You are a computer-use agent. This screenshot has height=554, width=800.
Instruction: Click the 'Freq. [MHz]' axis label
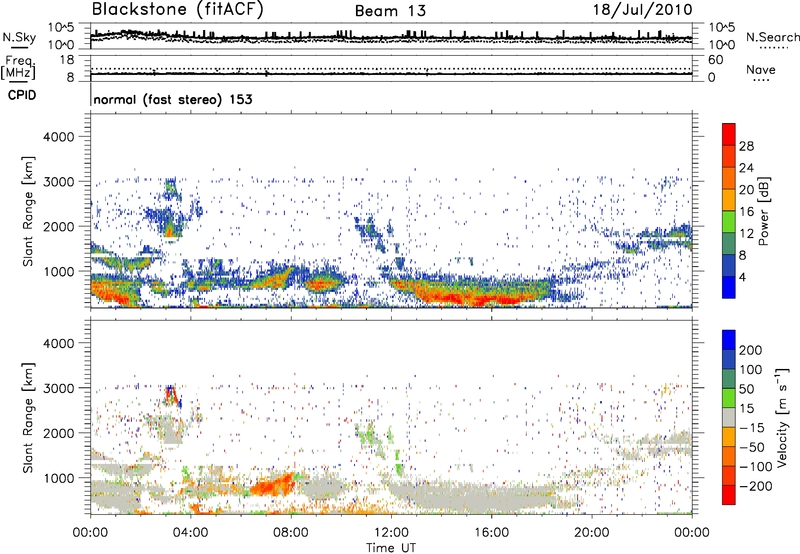point(18,68)
